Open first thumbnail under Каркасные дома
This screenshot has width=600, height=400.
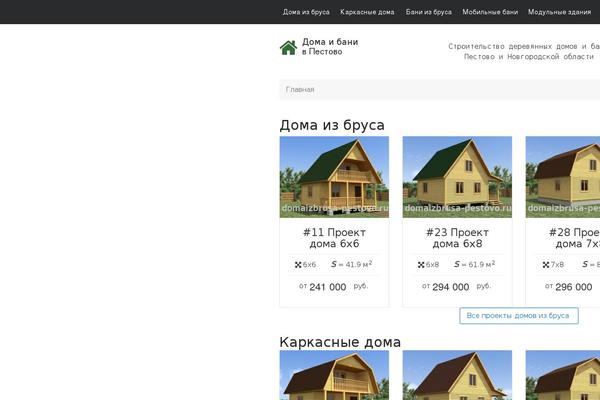coord(334,375)
